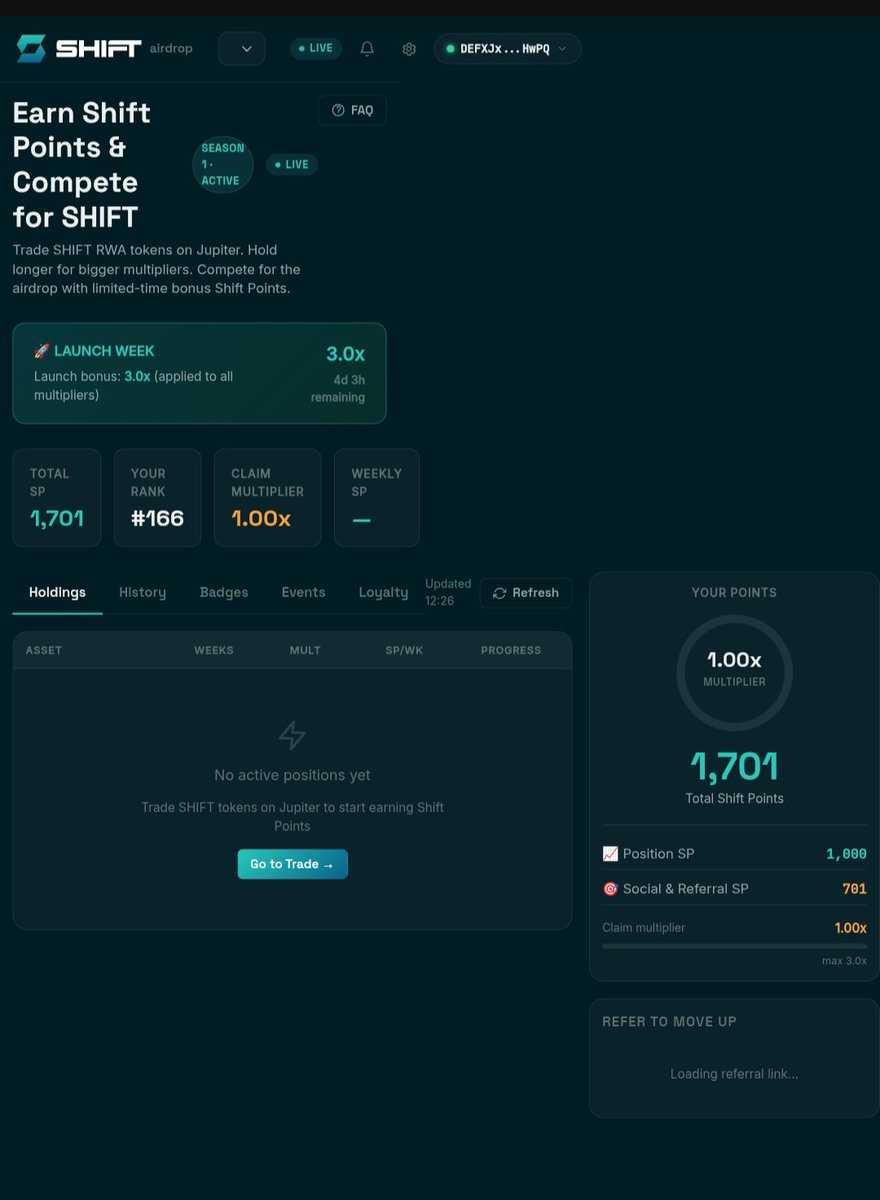Click the LIVE badge beside Season 1

(x=292, y=164)
